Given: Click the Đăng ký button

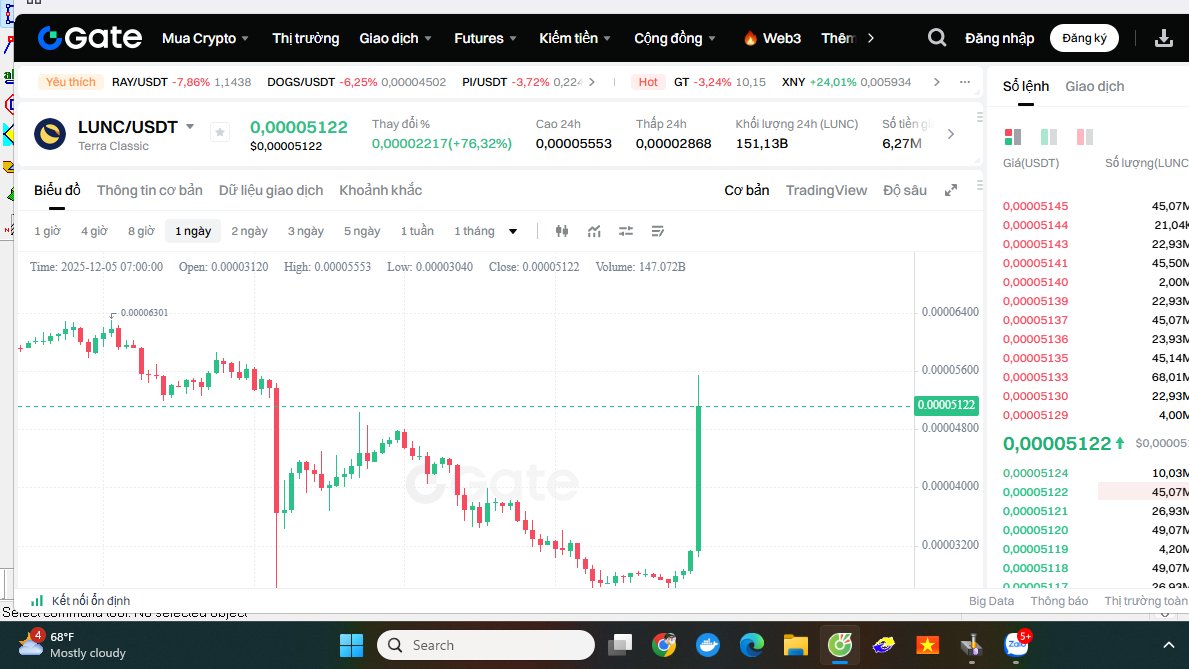Looking at the screenshot, I should tap(1084, 38).
